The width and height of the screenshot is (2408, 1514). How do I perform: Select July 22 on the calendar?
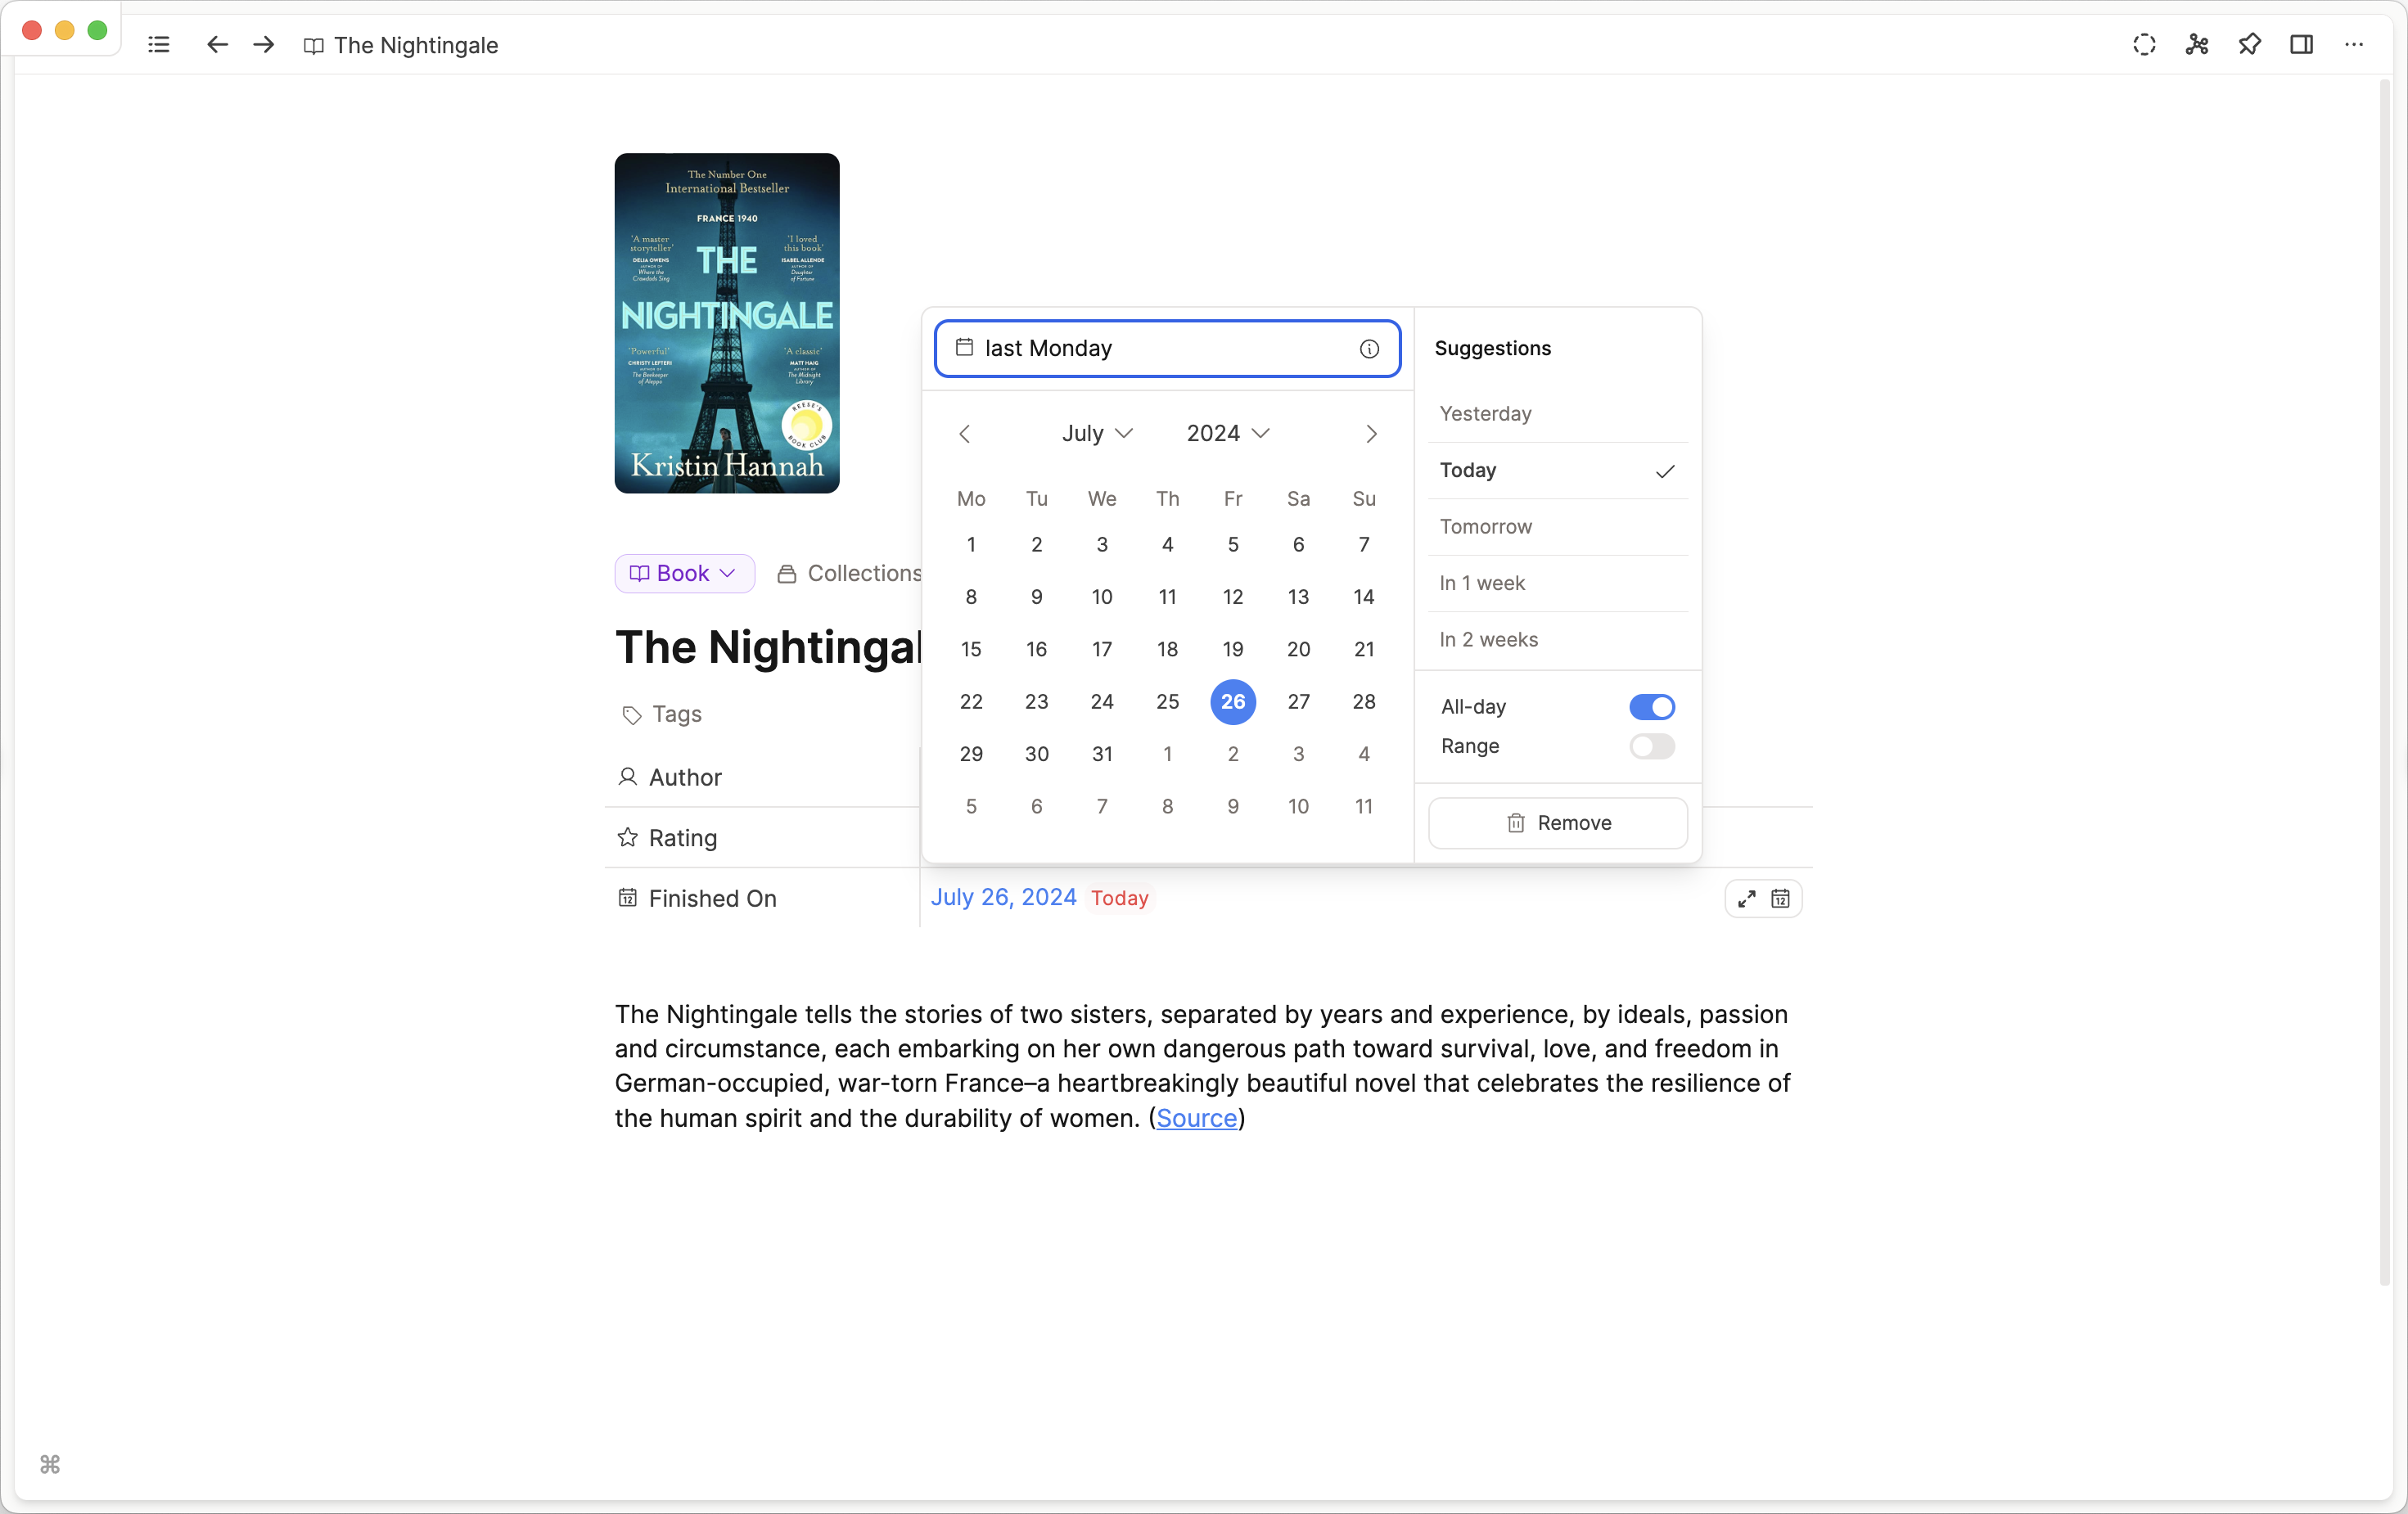coord(972,701)
